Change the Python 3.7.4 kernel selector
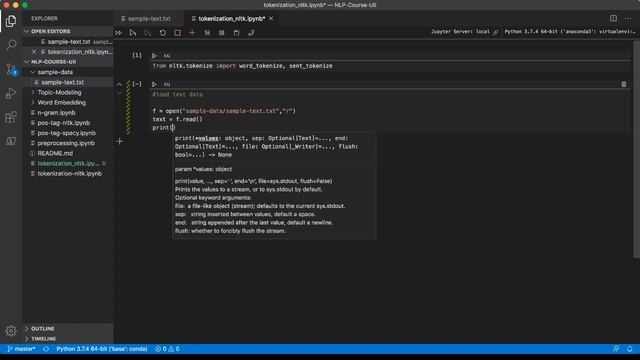 [x=570, y=32]
